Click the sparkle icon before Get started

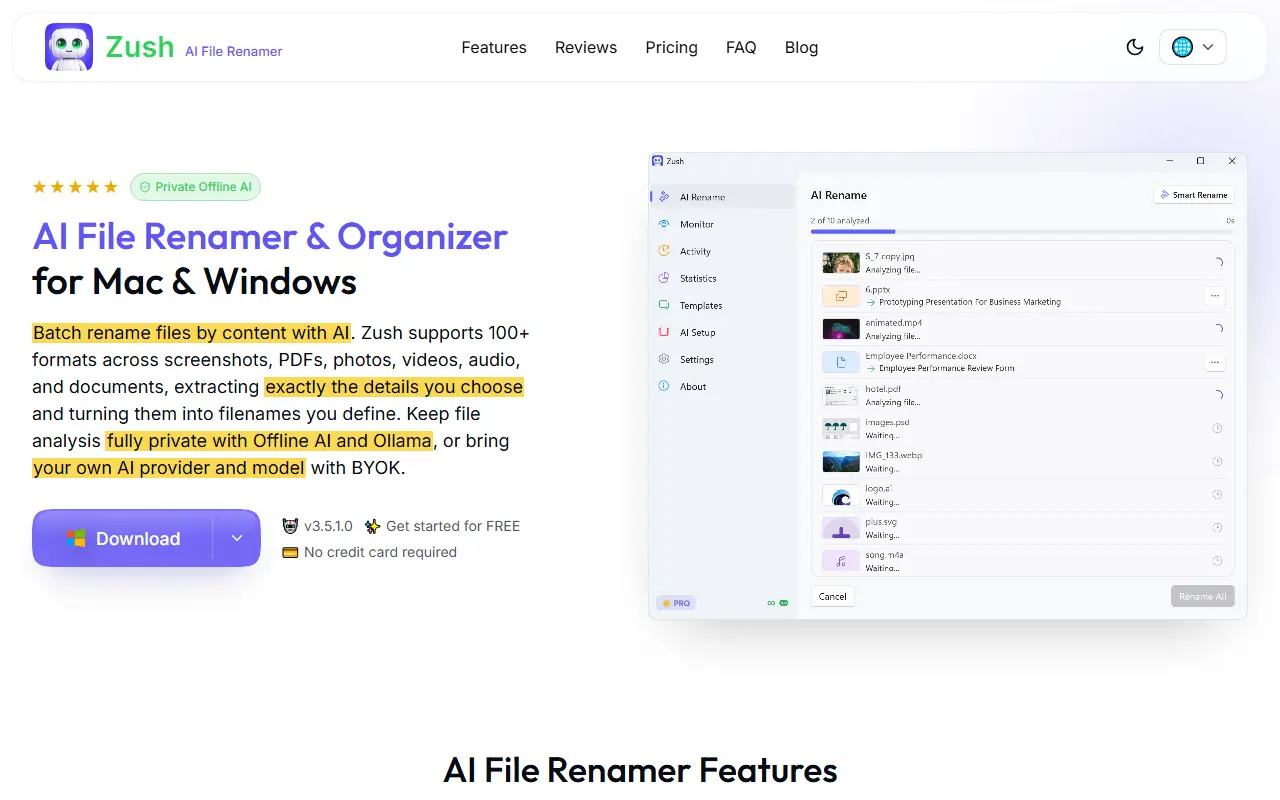click(x=373, y=526)
